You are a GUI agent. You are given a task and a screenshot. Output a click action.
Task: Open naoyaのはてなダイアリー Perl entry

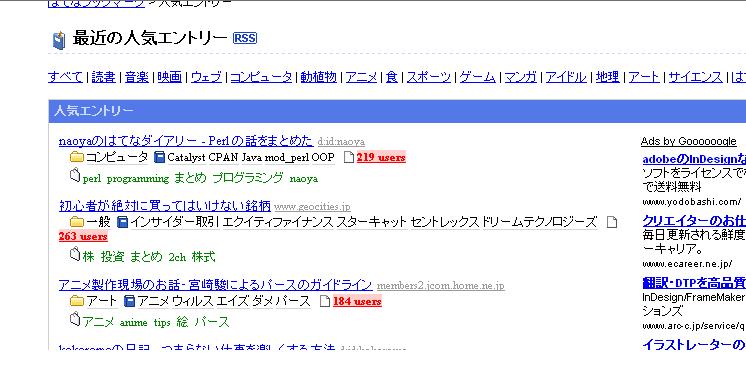point(186,141)
